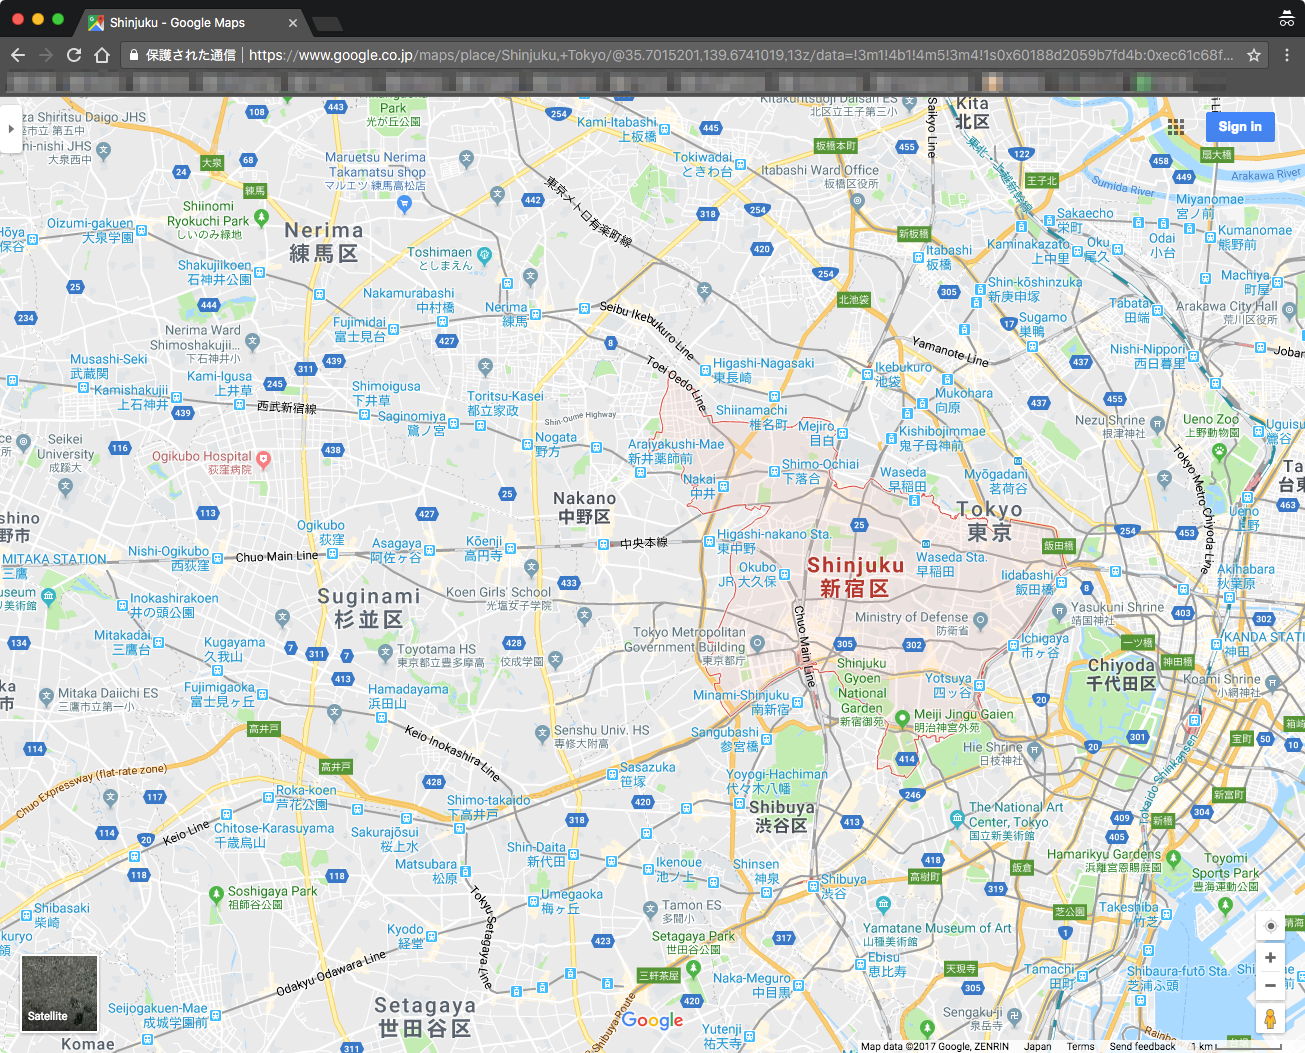Click the Google logo on the map

point(652,1020)
